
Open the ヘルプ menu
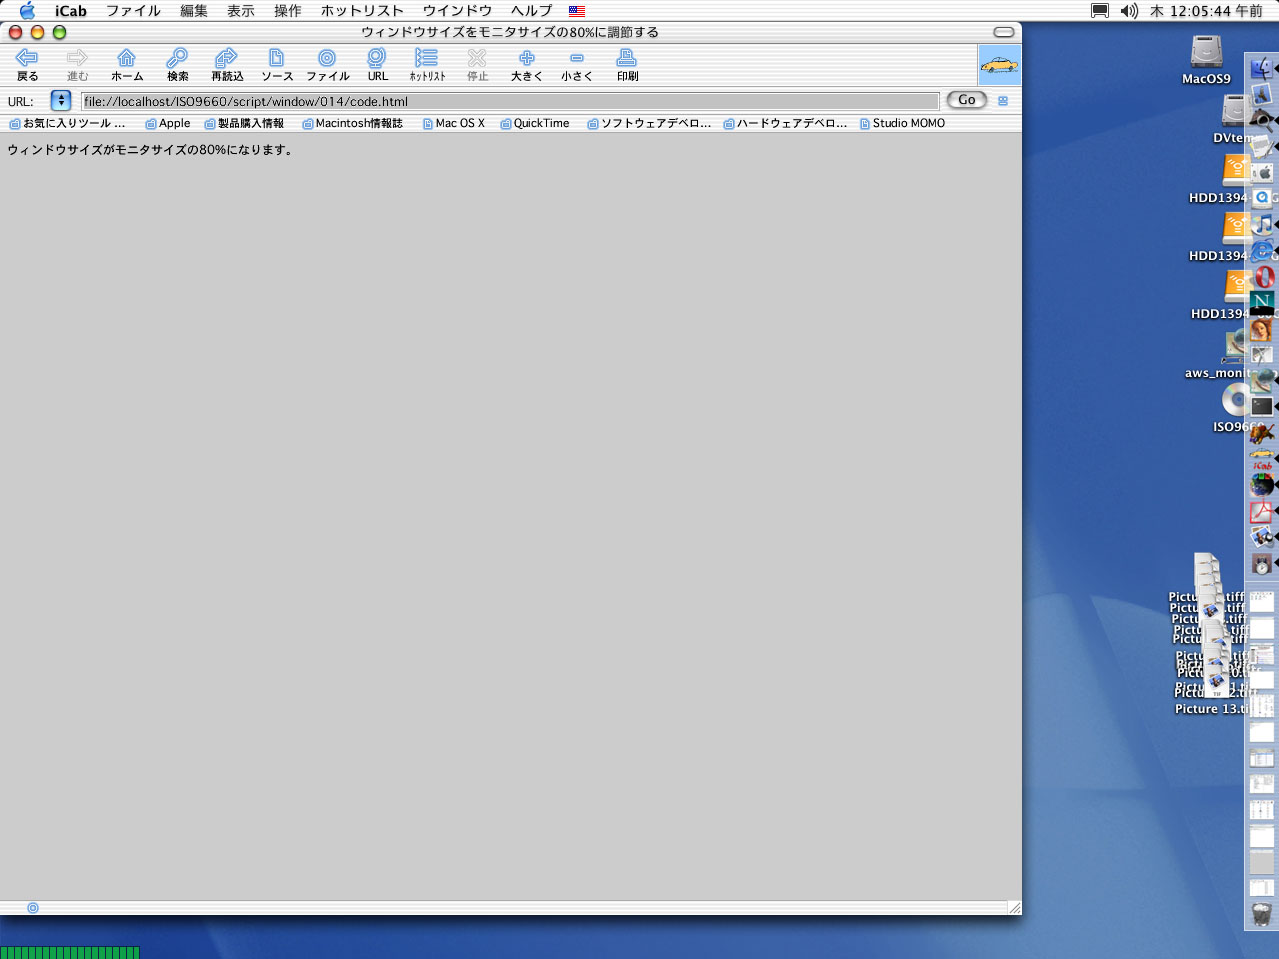point(531,11)
